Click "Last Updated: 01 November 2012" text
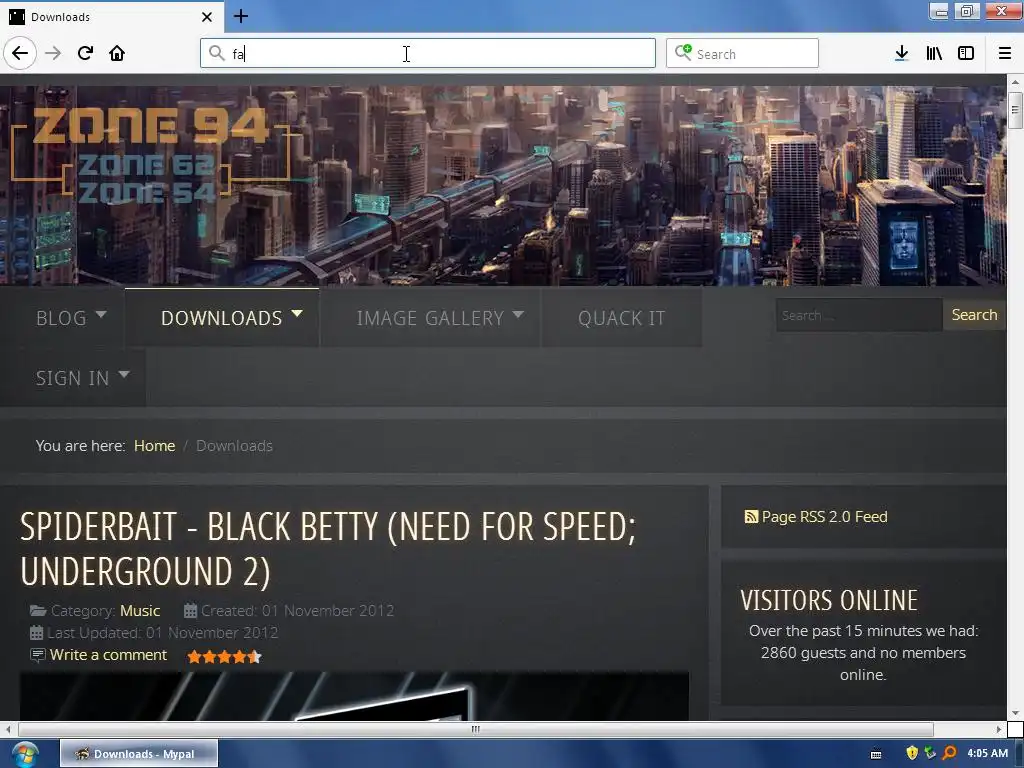1024x768 pixels. pyautogui.click(x=163, y=633)
